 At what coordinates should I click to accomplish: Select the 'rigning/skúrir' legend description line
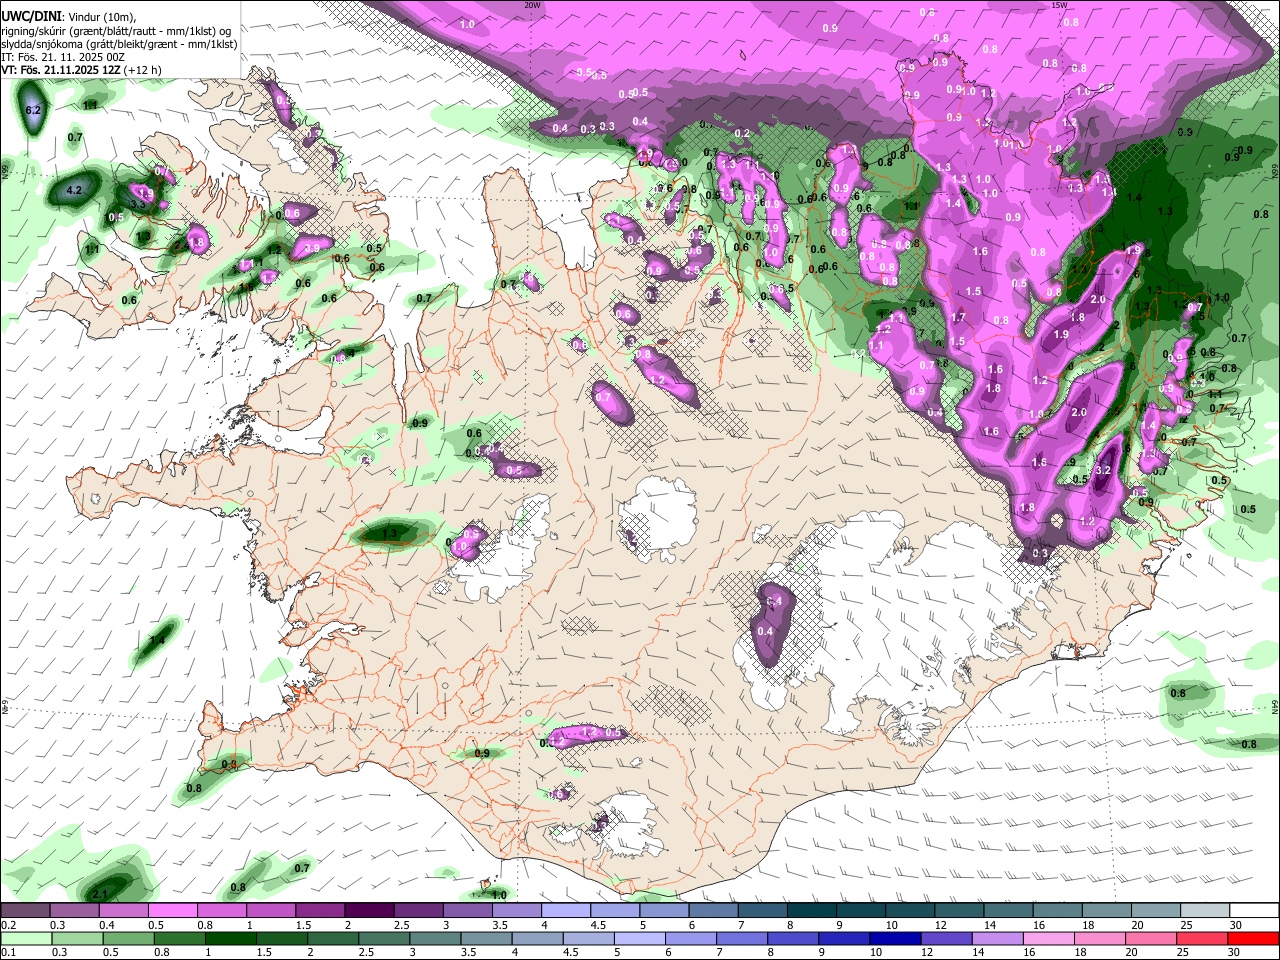115,30
